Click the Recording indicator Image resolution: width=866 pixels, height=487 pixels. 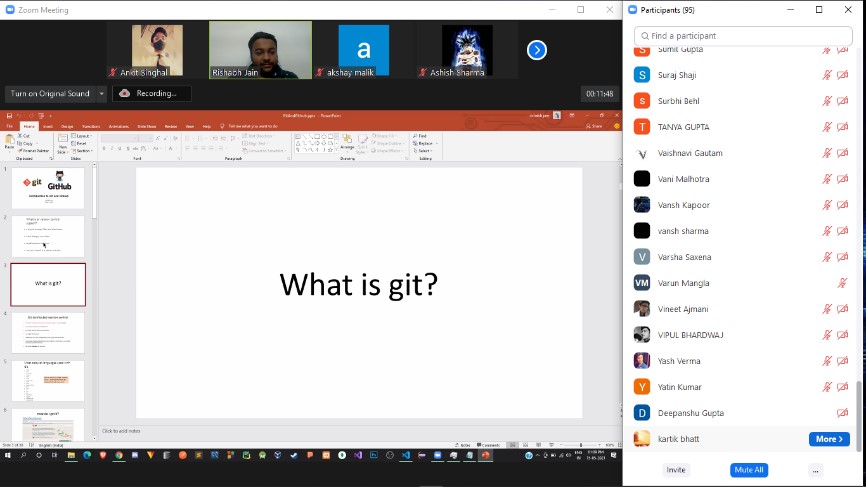tap(148, 93)
